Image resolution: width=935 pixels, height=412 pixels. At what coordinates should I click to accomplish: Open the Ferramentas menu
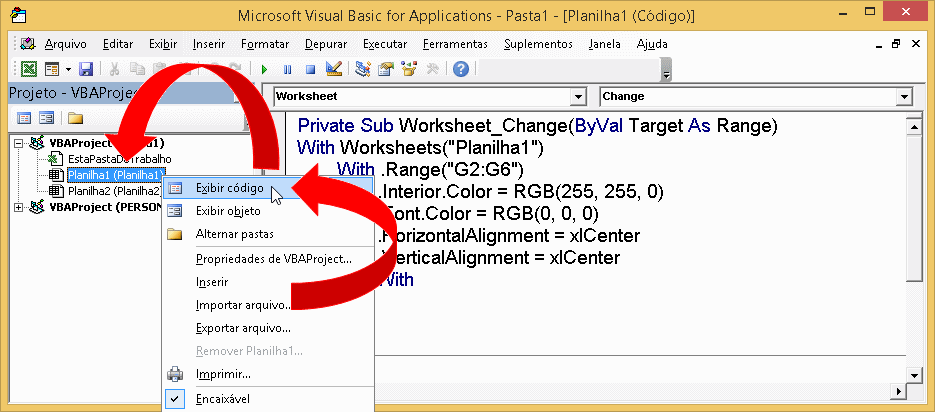coord(456,44)
